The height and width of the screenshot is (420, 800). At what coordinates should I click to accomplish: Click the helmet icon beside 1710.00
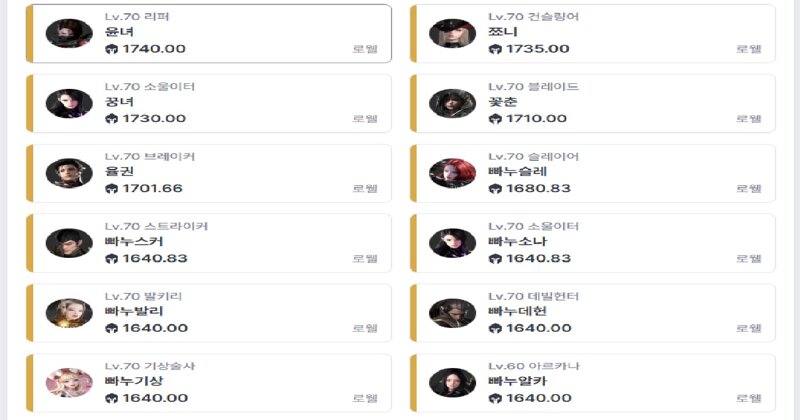pos(495,119)
